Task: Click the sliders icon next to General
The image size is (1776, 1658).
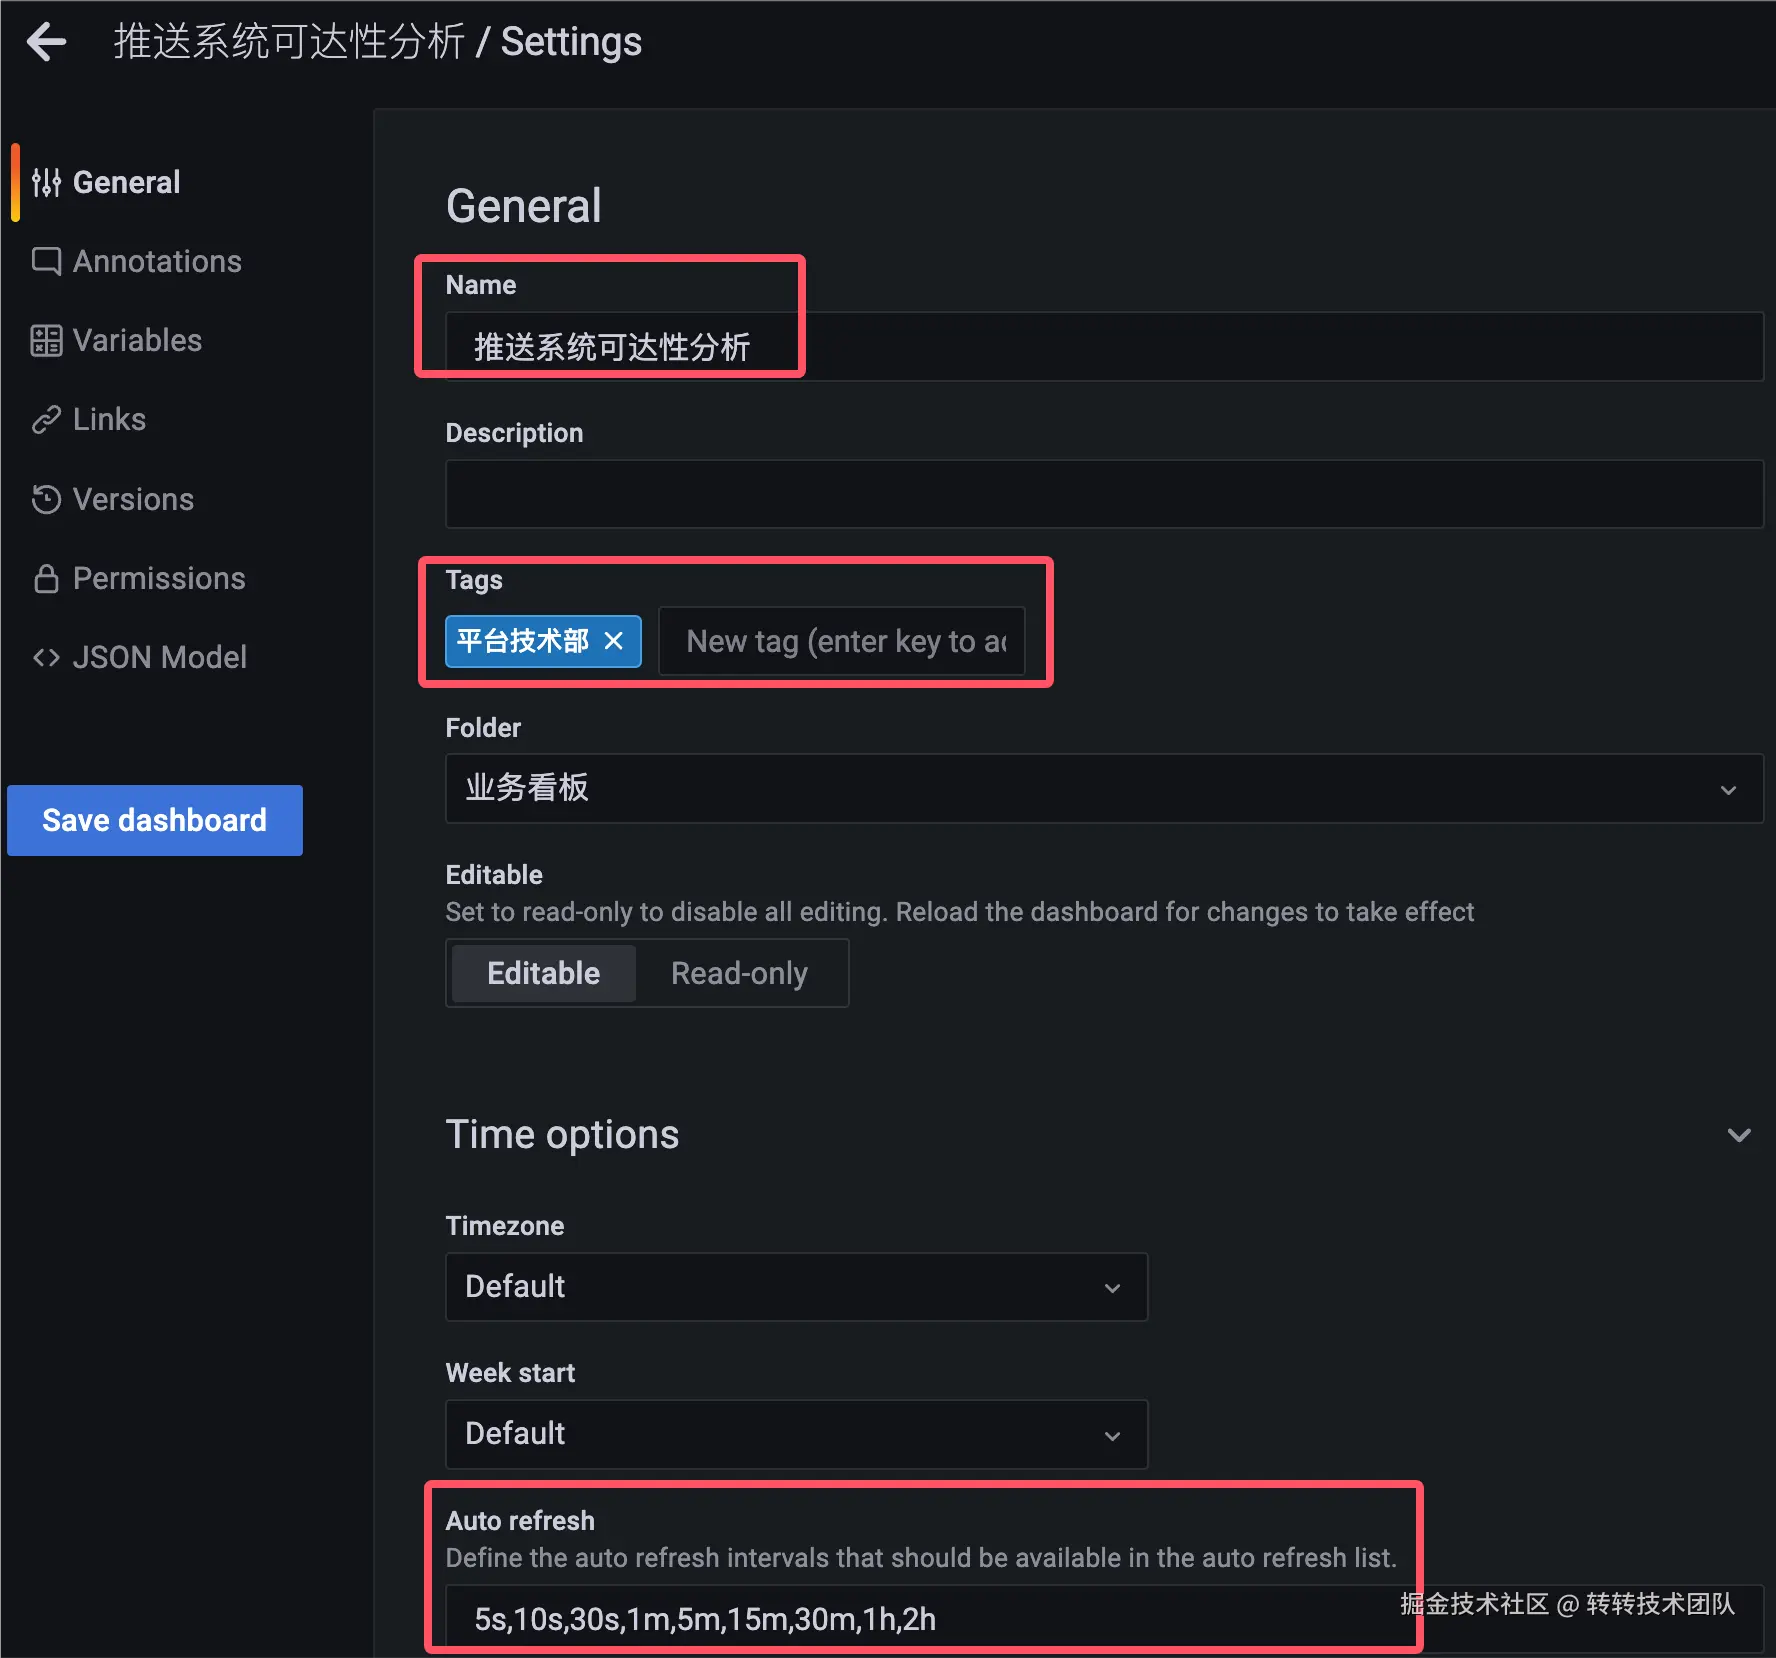Action: (x=46, y=181)
